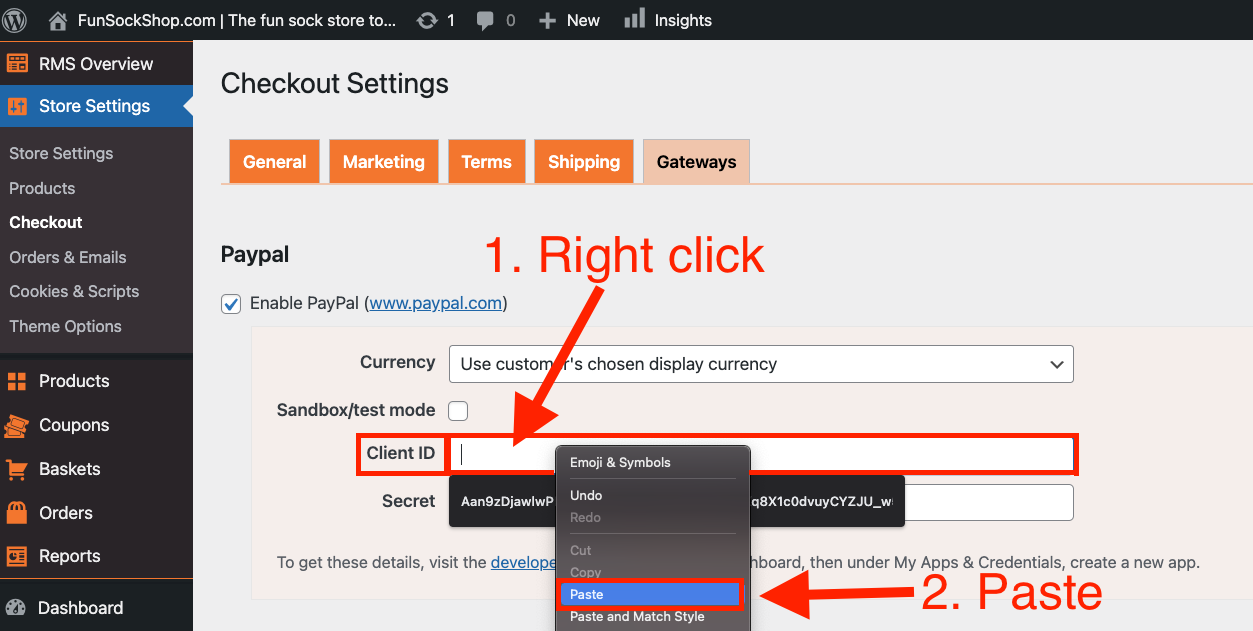
Task: Click the Coupons ticket icon
Action: point(17,425)
